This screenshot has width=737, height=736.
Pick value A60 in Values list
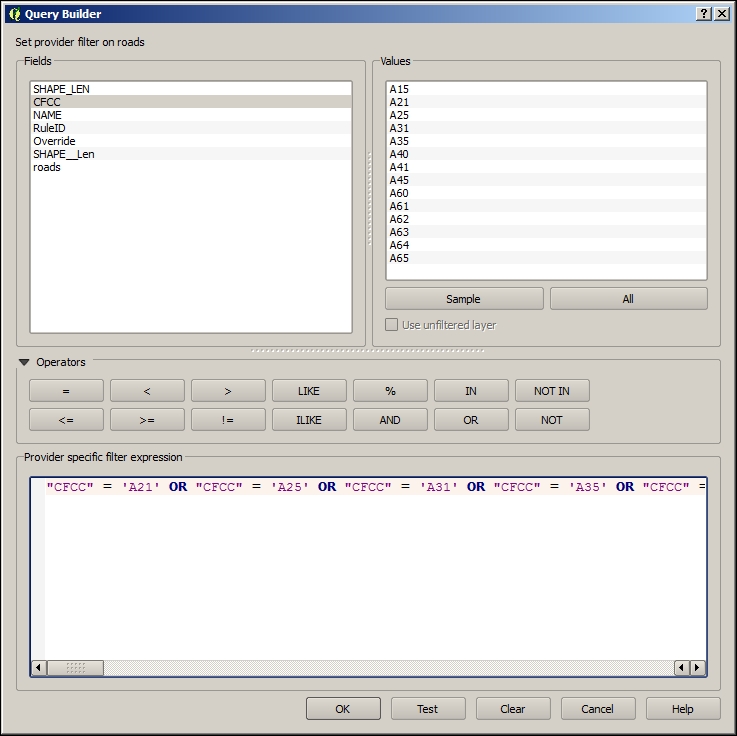(x=547, y=193)
